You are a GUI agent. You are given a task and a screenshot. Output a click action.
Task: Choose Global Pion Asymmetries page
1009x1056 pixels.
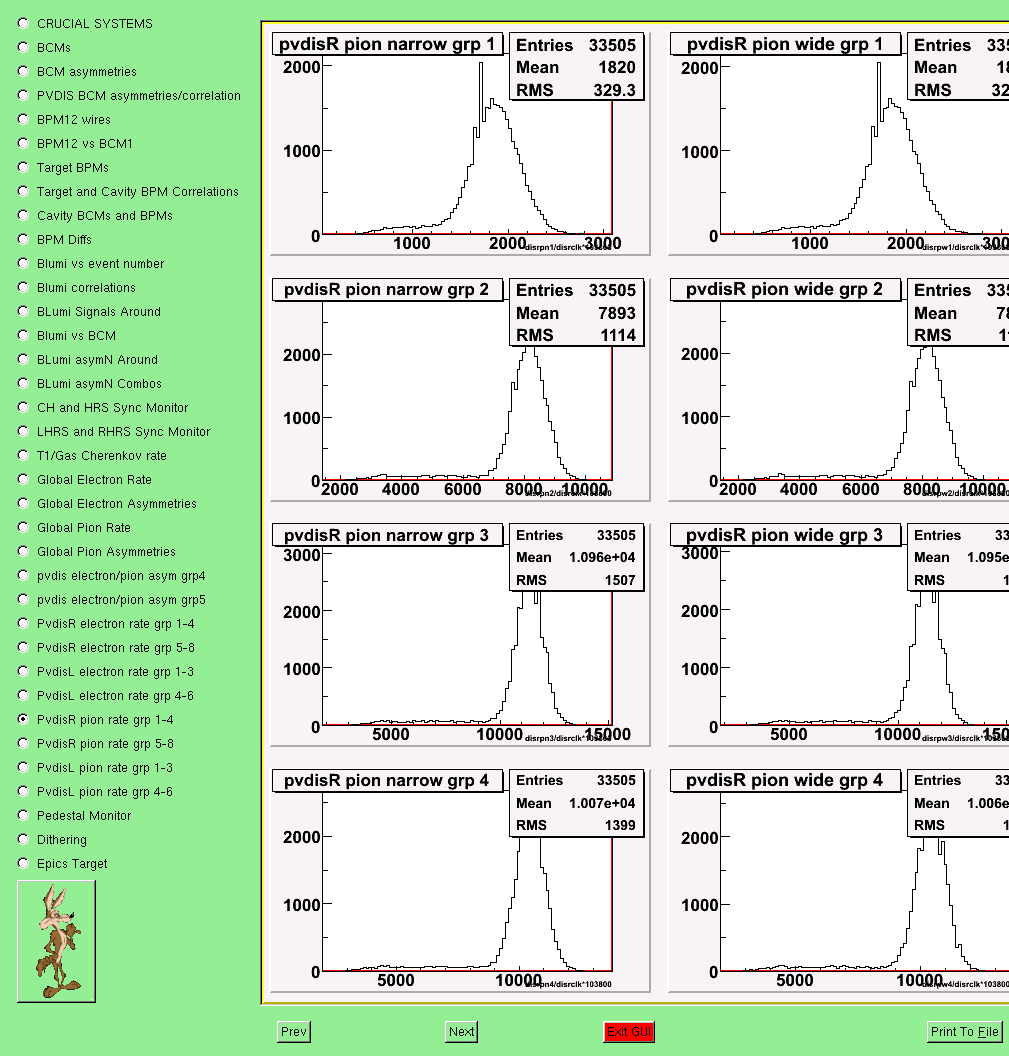click(24, 552)
